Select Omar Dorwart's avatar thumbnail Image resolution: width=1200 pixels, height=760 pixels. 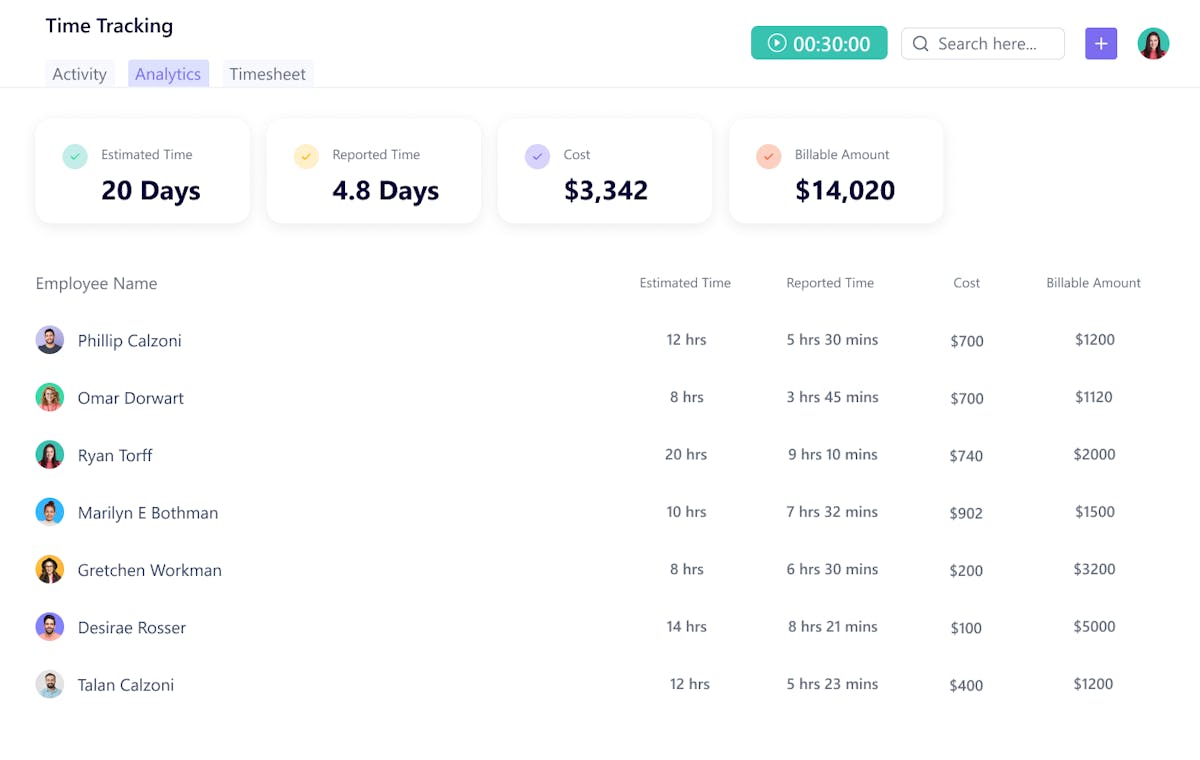[49, 396]
